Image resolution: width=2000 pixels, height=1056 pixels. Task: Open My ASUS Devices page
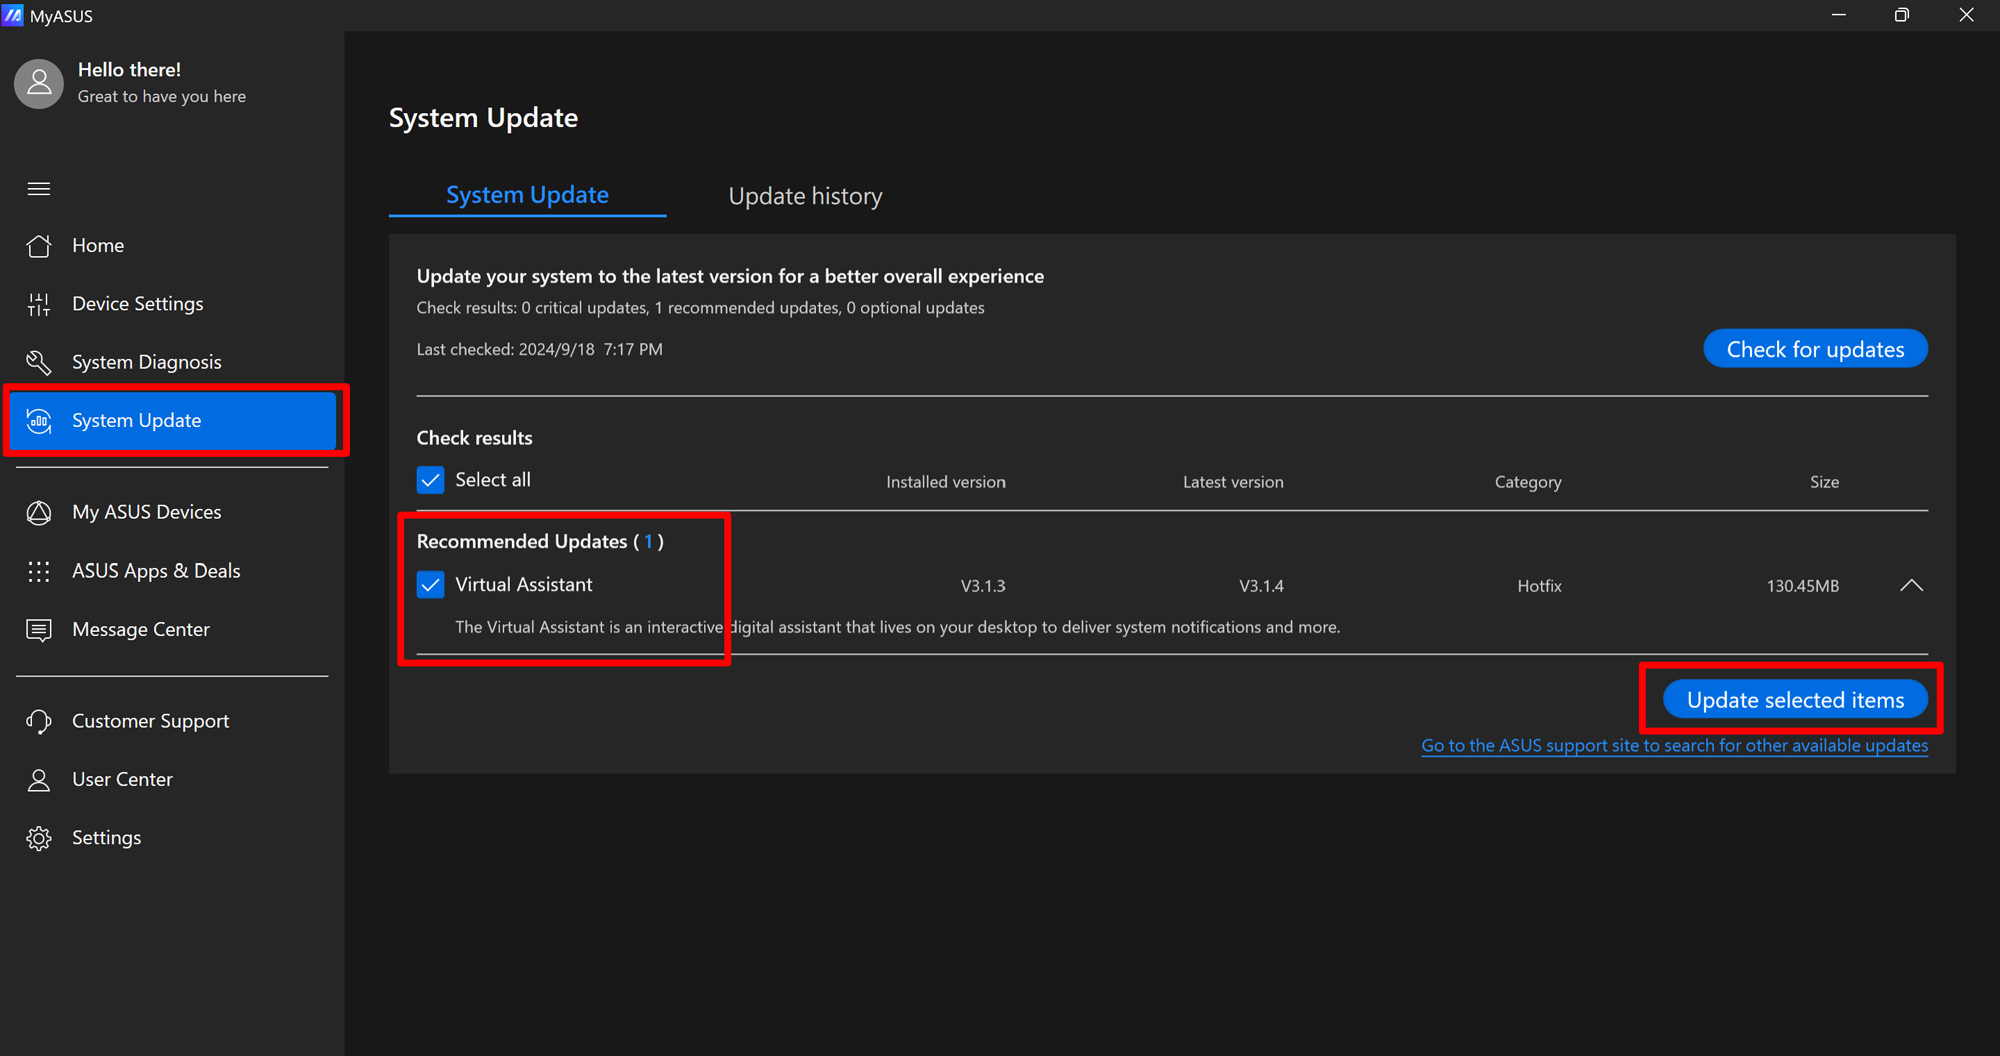coord(172,512)
